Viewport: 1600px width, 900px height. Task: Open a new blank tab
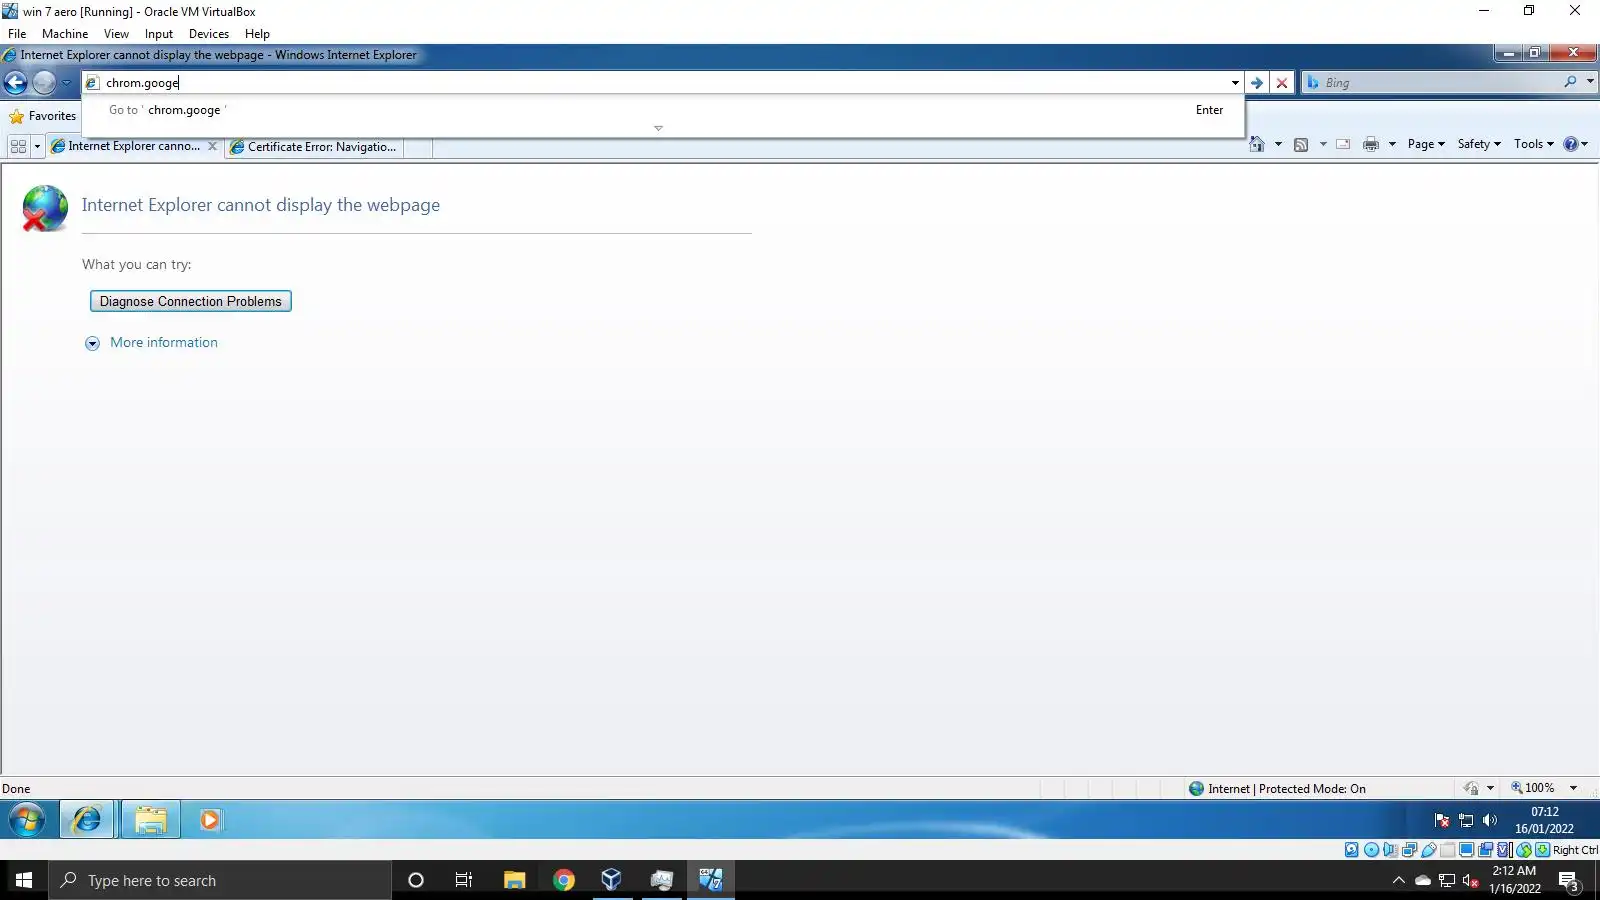coord(419,148)
